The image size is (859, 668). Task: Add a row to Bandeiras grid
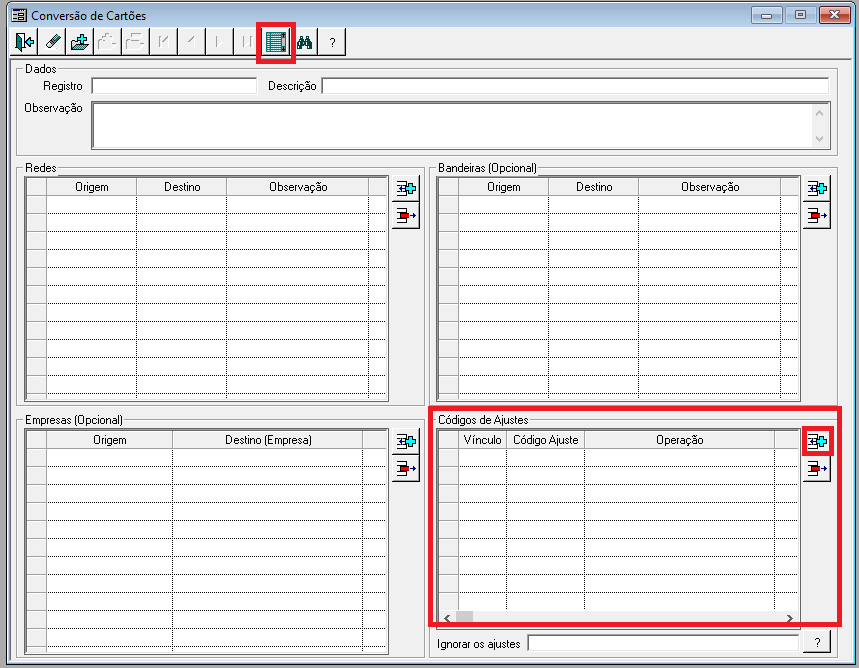click(x=817, y=189)
